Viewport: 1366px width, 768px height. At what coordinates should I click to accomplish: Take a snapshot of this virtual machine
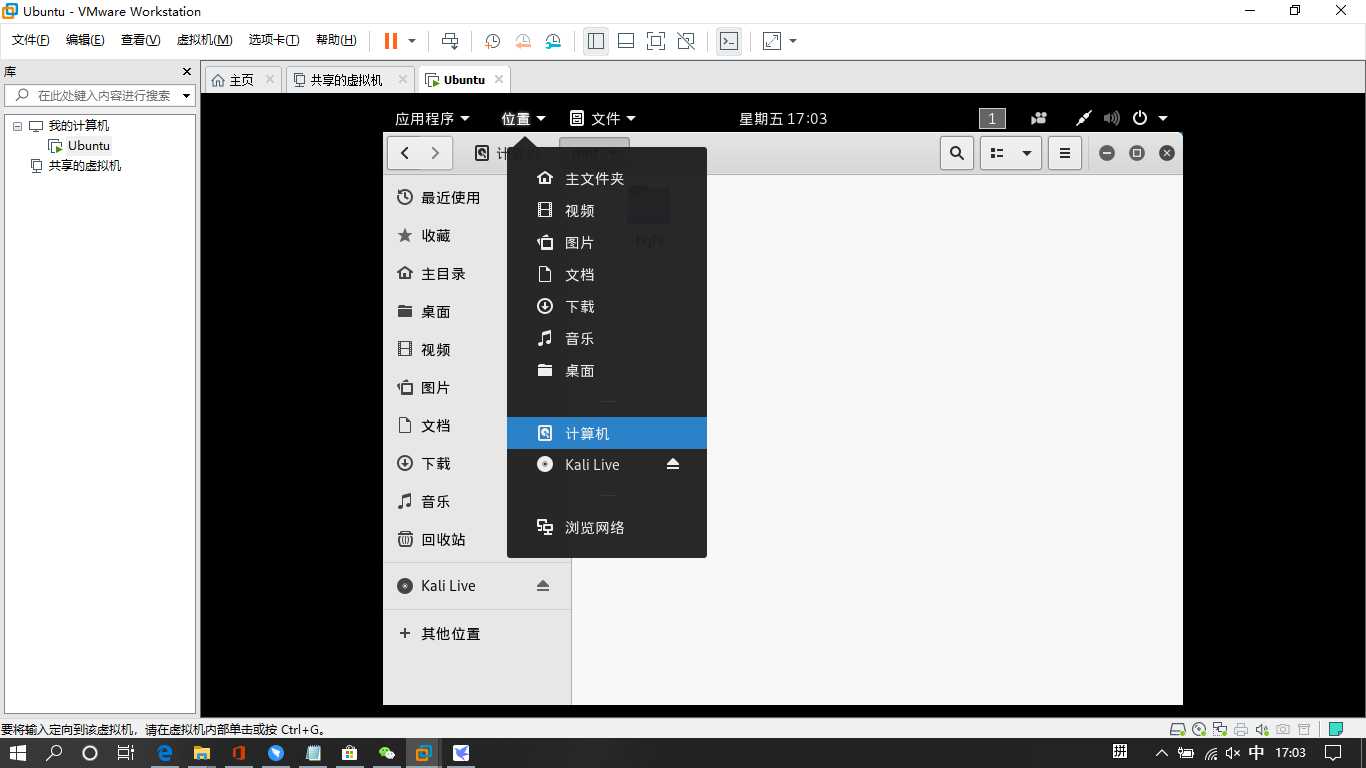[493, 41]
